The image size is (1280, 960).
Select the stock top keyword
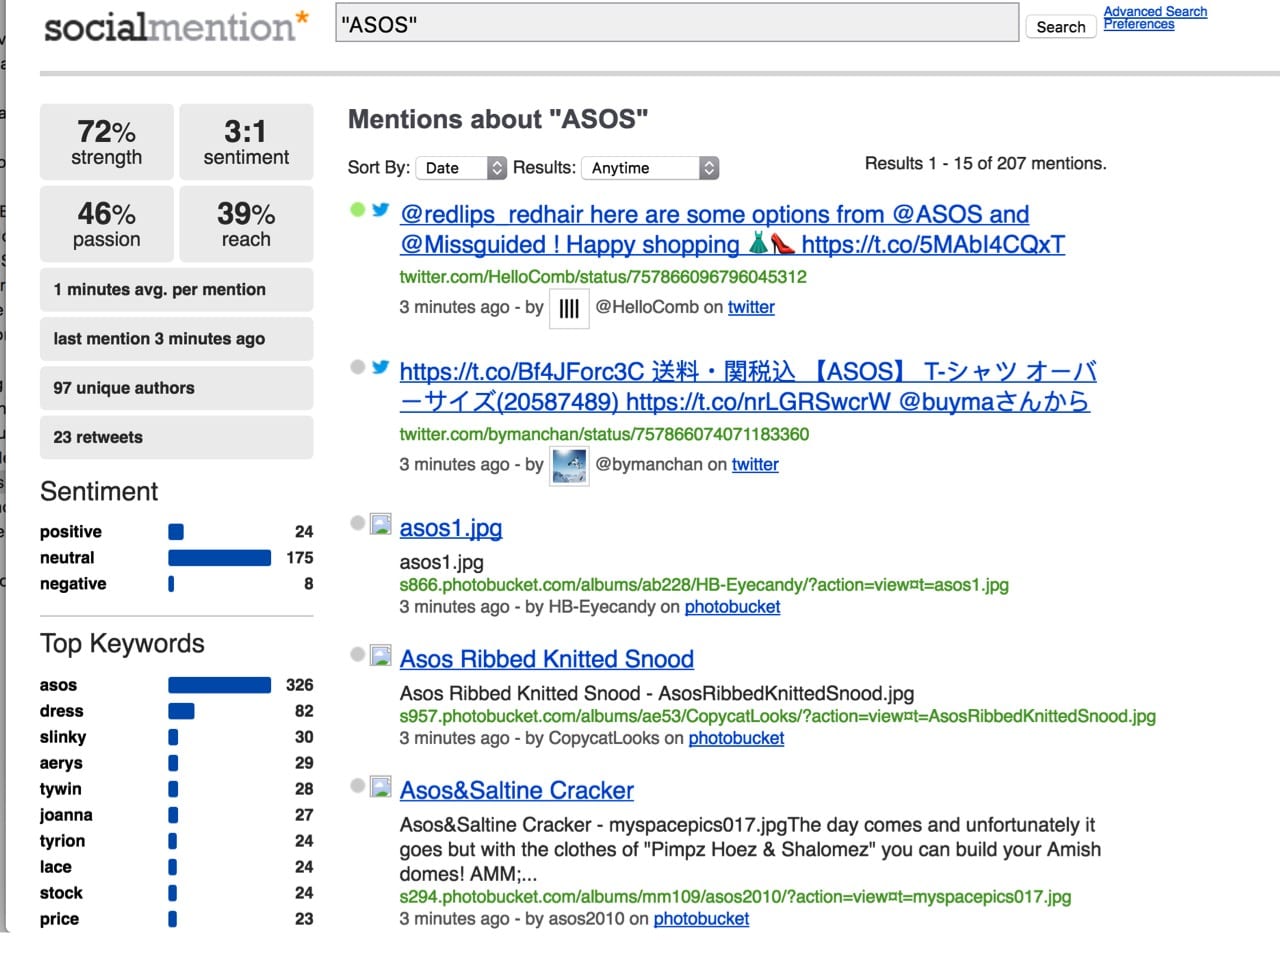click(x=61, y=893)
